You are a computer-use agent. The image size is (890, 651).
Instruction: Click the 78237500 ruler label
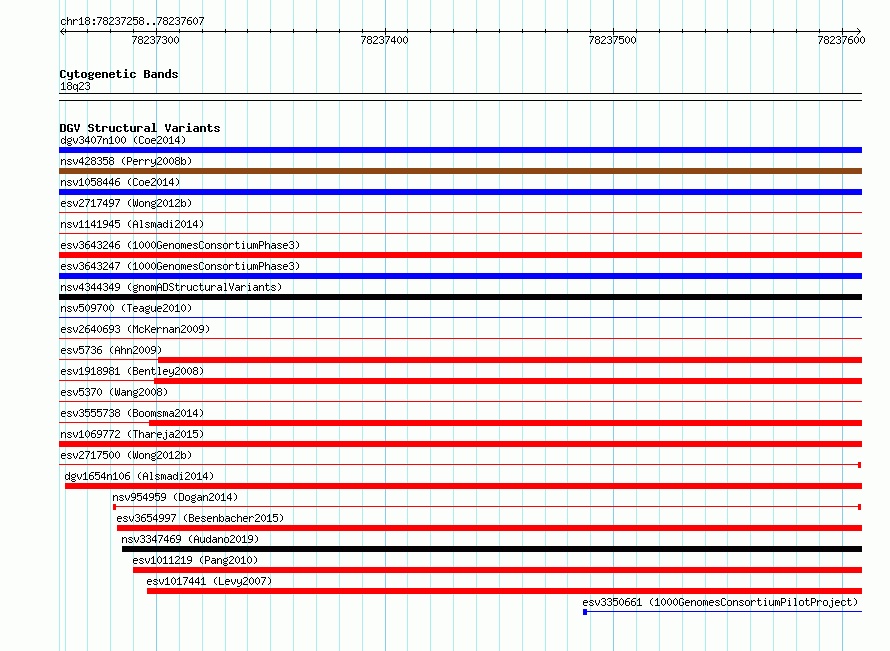coord(612,40)
